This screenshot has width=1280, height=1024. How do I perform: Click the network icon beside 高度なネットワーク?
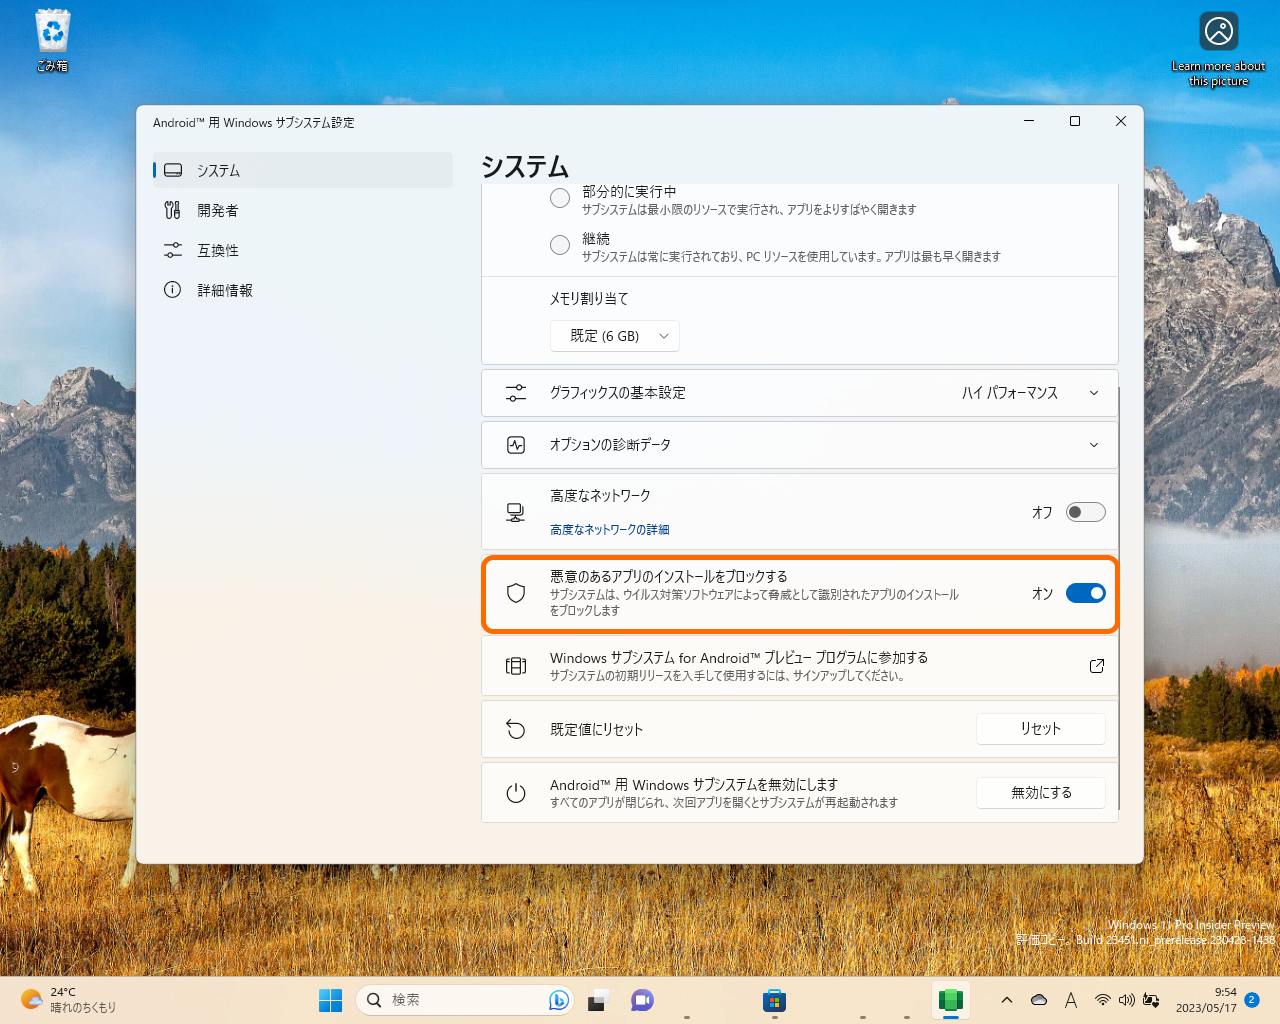(x=515, y=512)
